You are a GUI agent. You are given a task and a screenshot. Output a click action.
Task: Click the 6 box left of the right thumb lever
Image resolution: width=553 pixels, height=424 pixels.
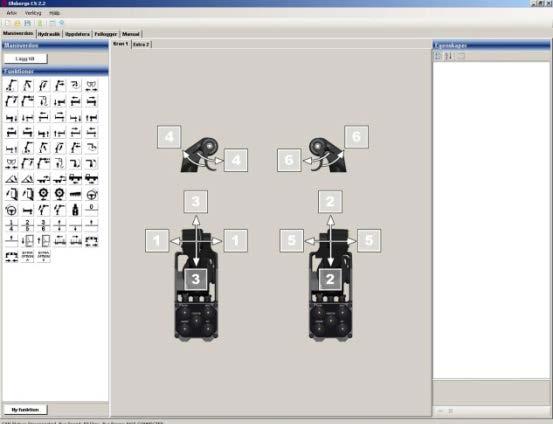click(x=289, y=160)
